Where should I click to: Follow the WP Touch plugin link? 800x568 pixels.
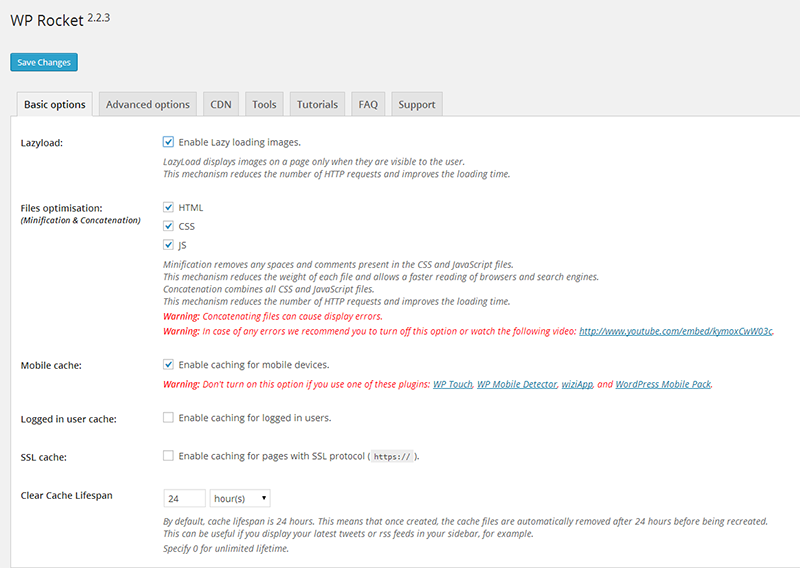coord(452,384)
